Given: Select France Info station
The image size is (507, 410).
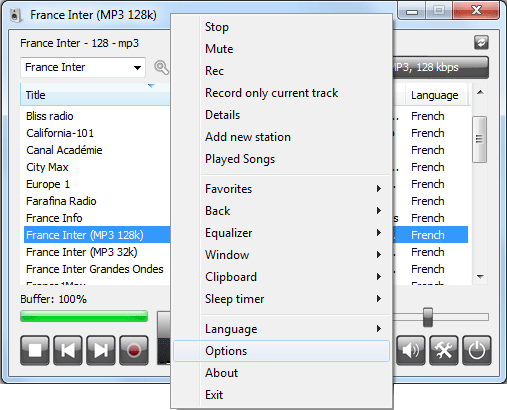Looking at the screenshot, I should coord(54,218).
